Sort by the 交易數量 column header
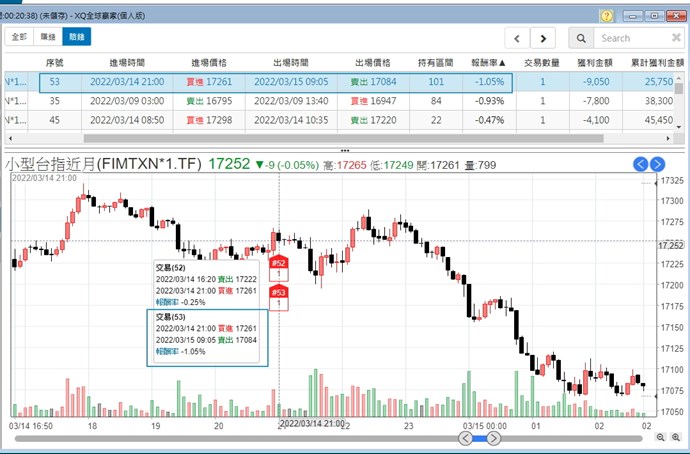This screenshot has height=454, width=690. tap(542, 63)
